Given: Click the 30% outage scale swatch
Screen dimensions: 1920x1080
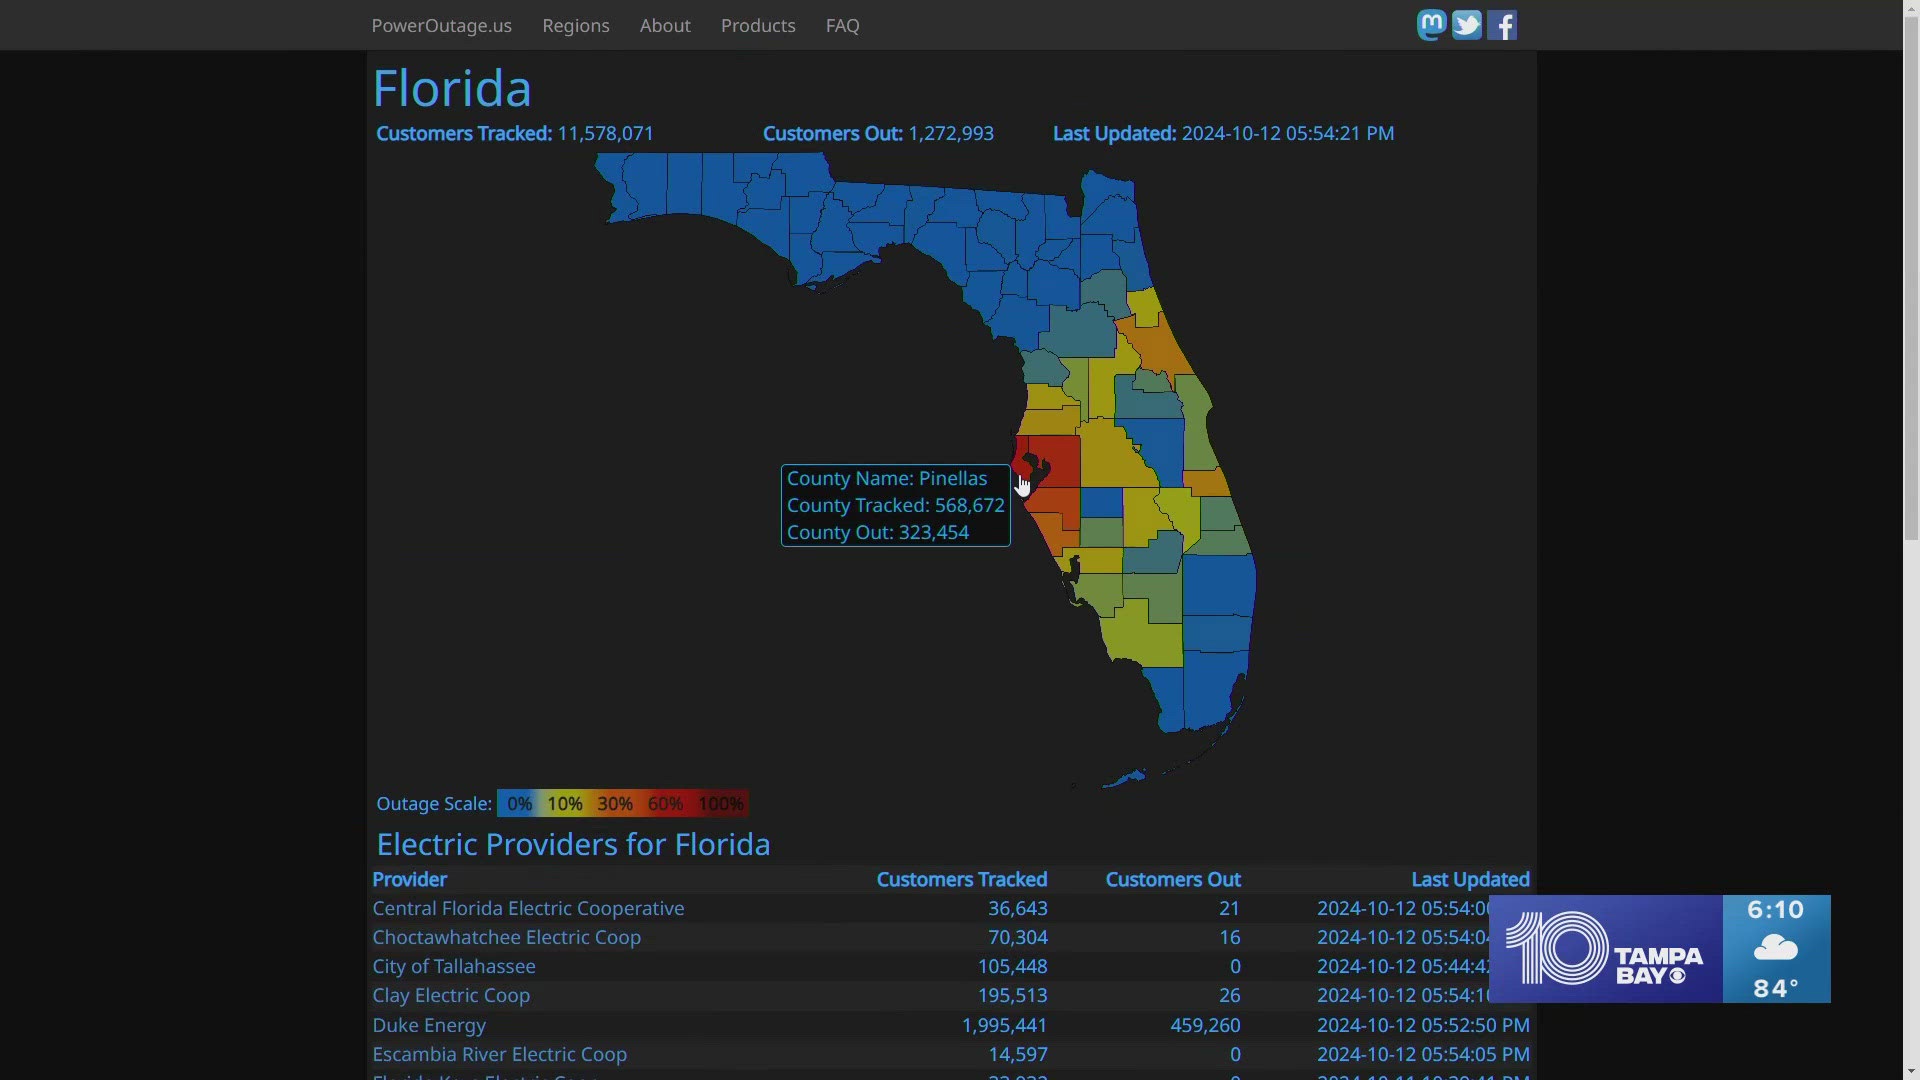Looking at the screenshot, I should point(615,803).
